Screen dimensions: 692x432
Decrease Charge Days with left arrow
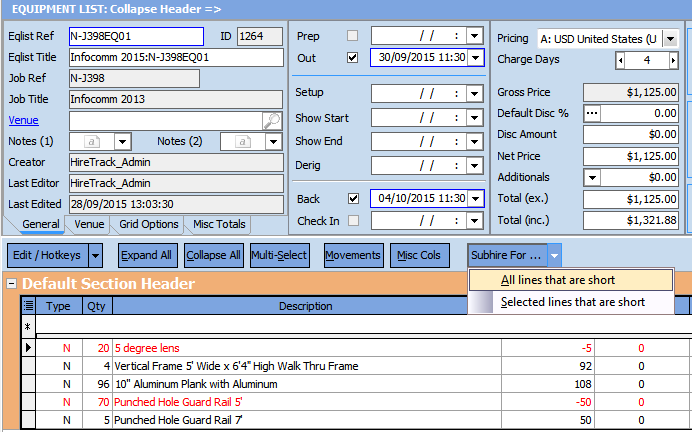tap(620, 60)
